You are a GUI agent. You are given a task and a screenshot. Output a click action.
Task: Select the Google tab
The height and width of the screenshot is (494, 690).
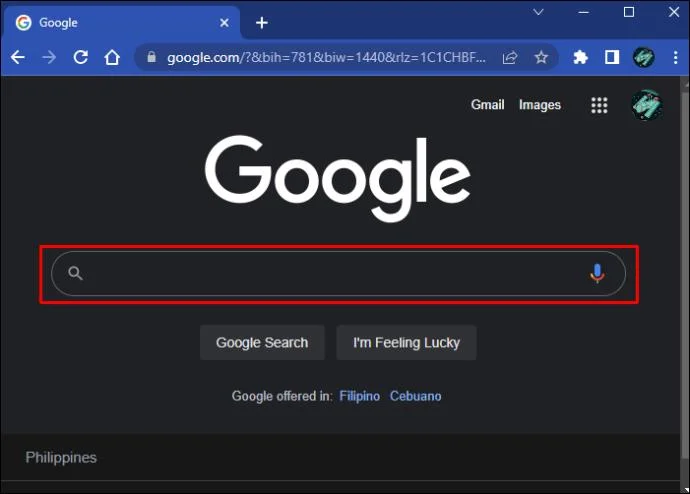coord(121,22)
